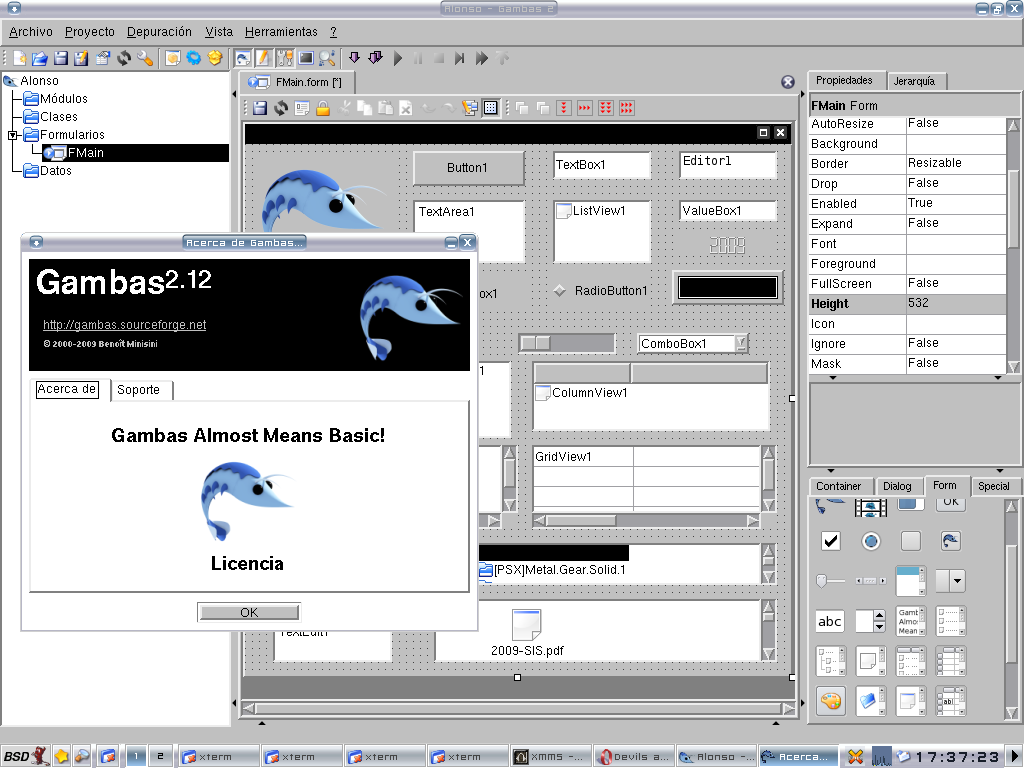Viewport: 1024px width, 768px height.
Task: Click the console screen icon in main toolbar
Action: click(306, 58)
